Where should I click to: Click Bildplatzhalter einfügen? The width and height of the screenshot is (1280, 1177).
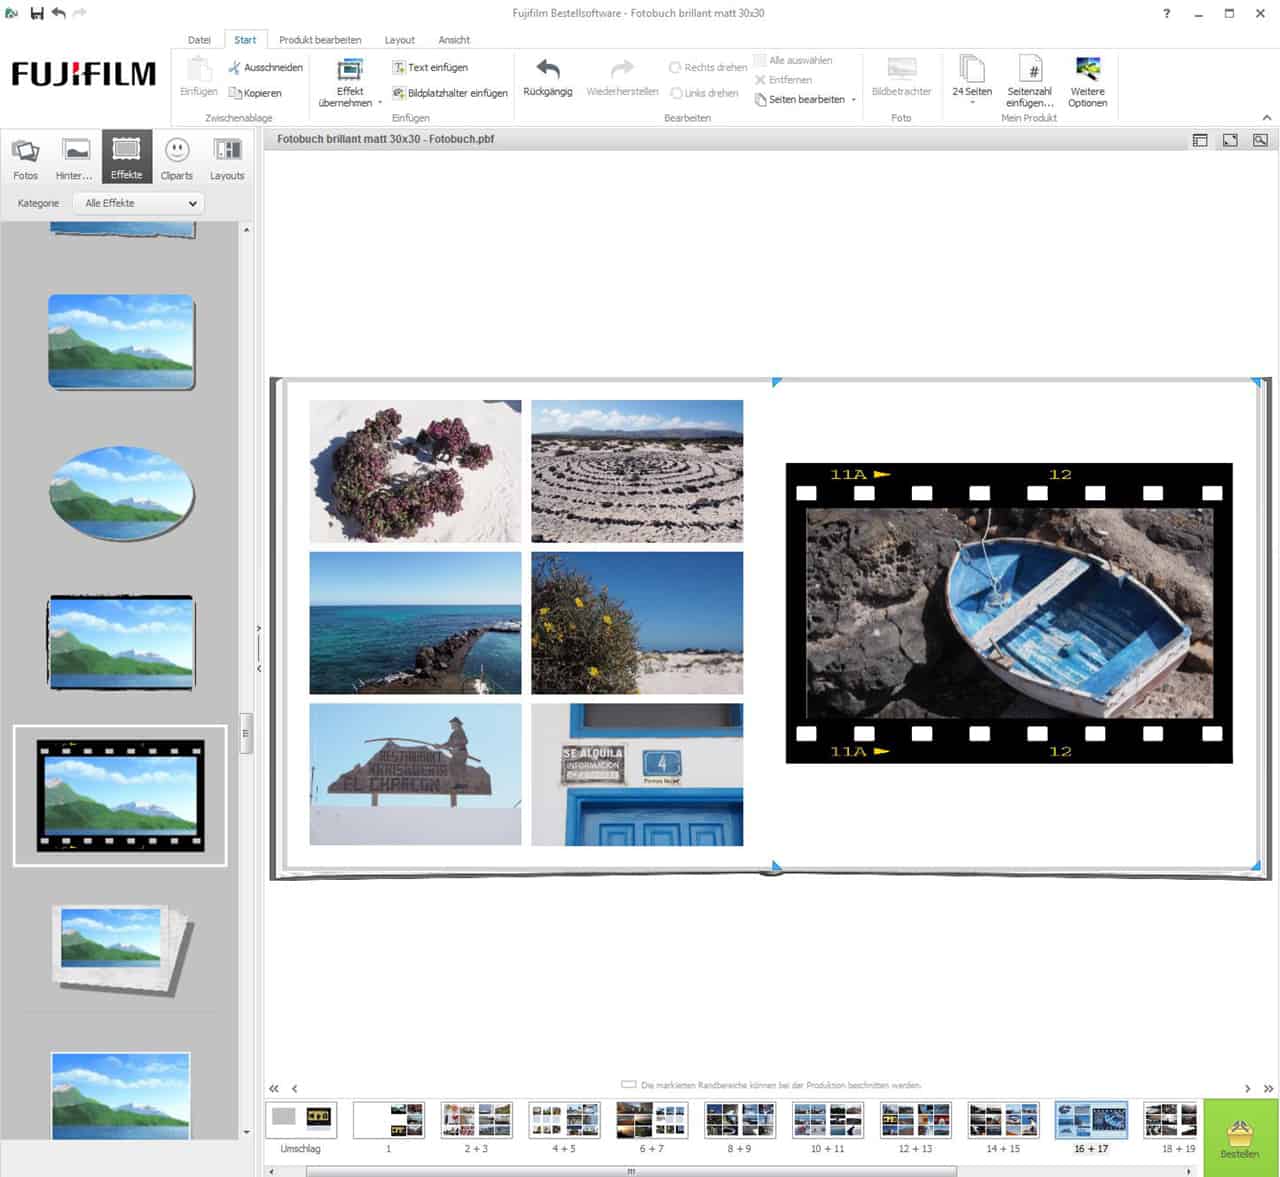(x=450, y=93)
